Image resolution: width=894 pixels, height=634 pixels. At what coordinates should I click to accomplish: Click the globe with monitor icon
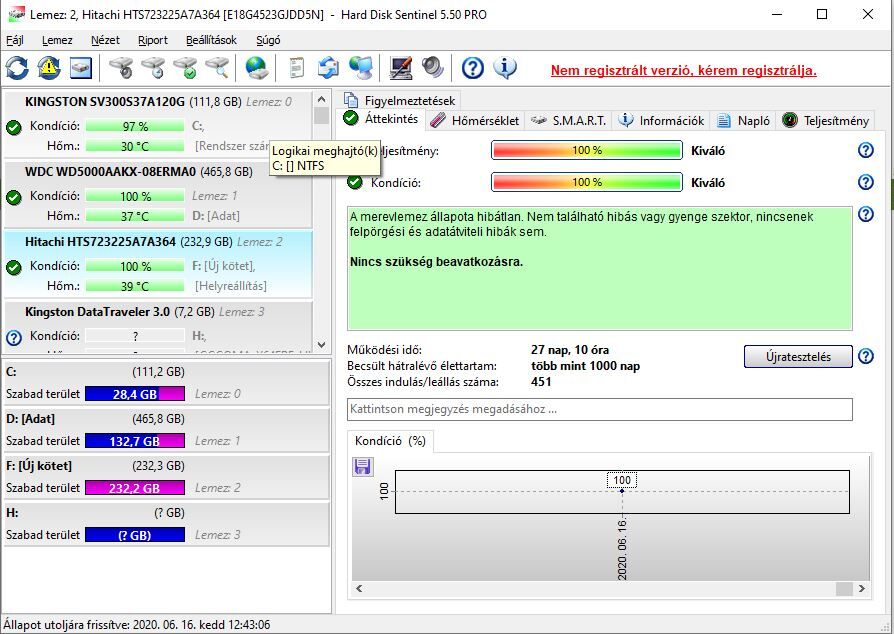coord(361,68)
